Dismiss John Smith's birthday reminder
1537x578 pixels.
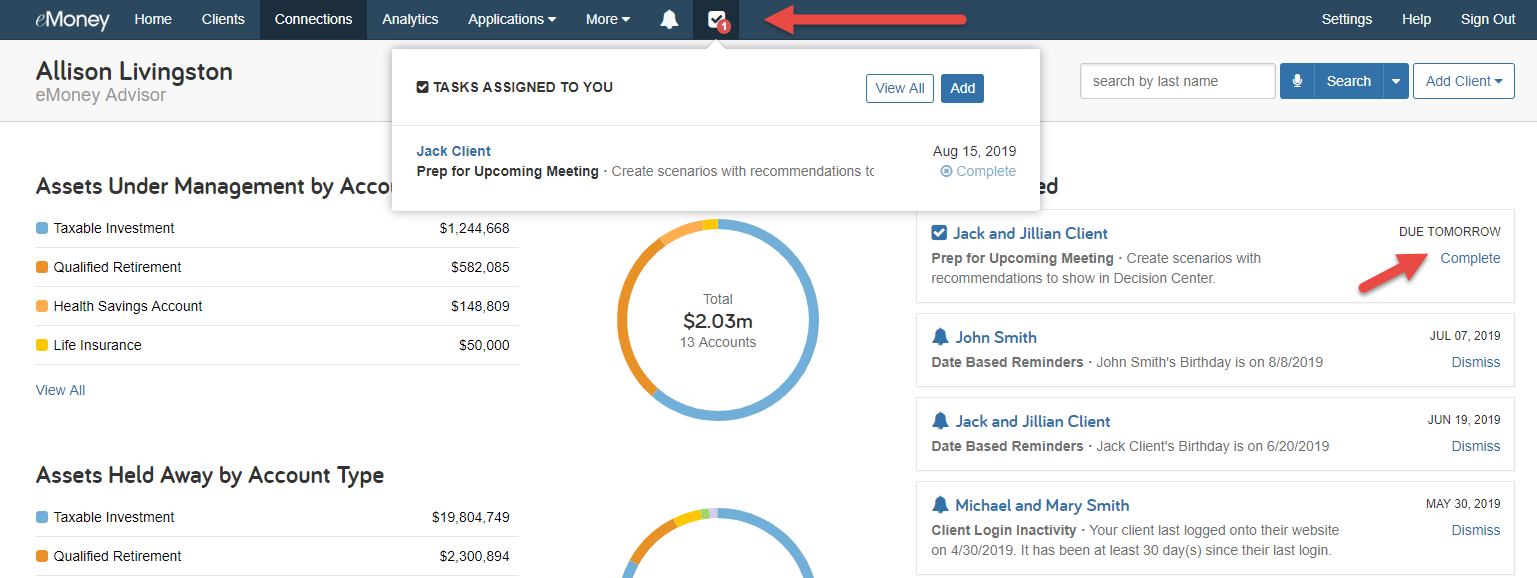1475,362
